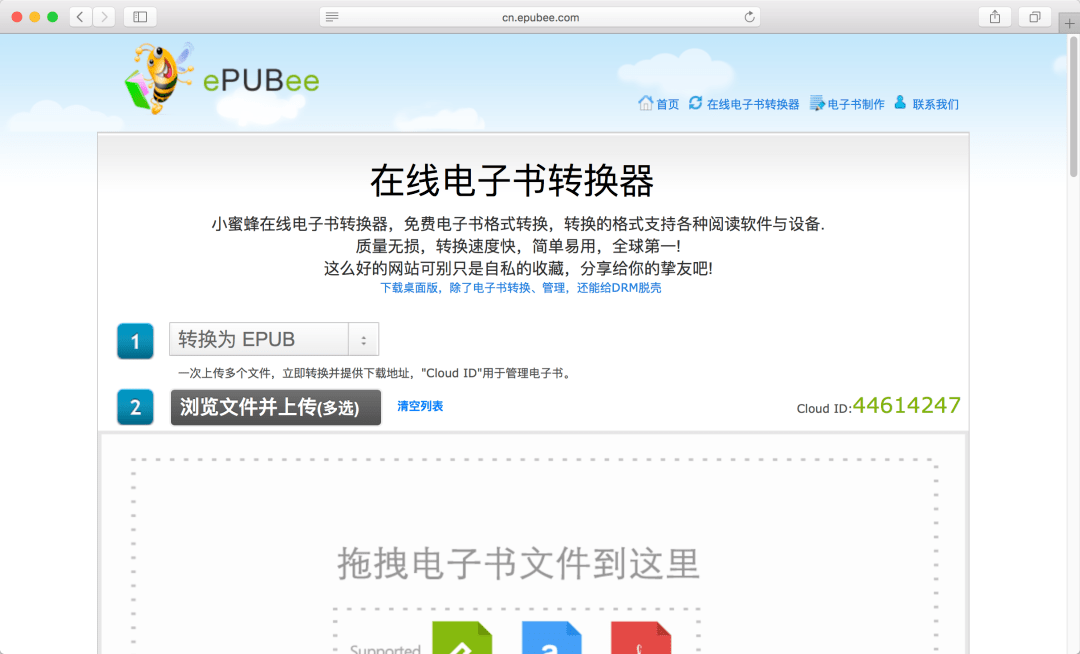Go back with Safari's back arrow
Screen dimensions: 1080x654
click(81, 17)
